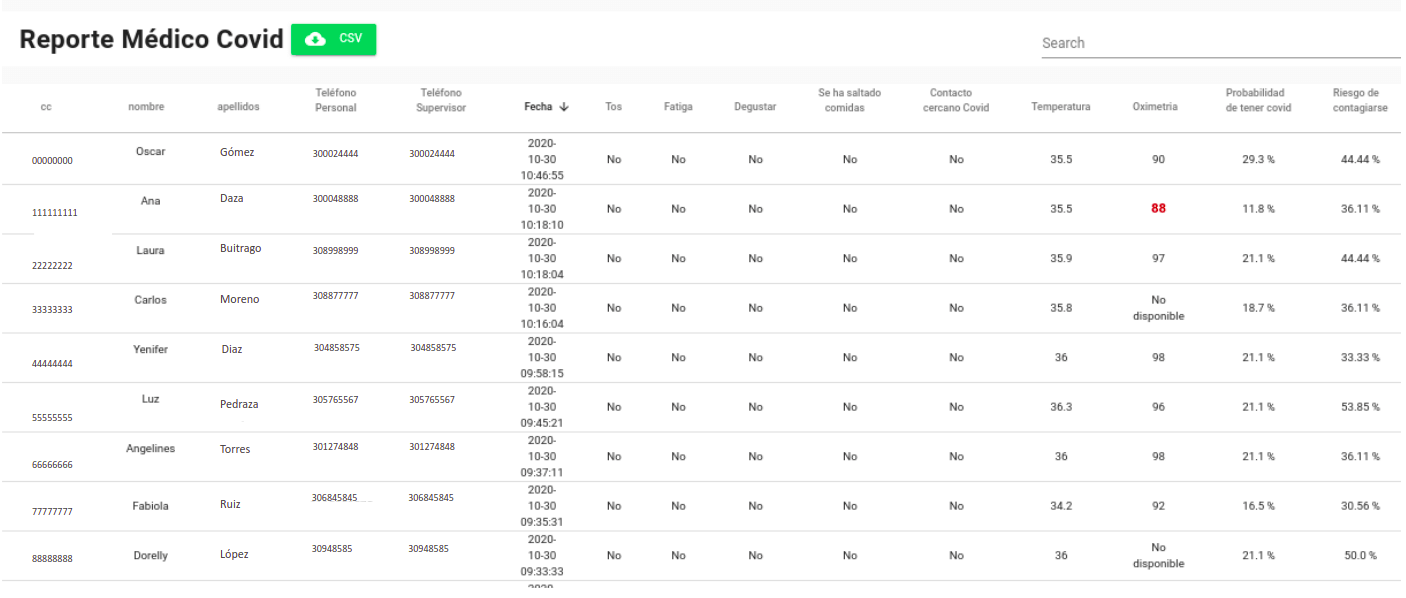The width and height of the screenshot is (1406, 598).
Task: Click the surname Pedraza
Action: [x=239, y=404]
